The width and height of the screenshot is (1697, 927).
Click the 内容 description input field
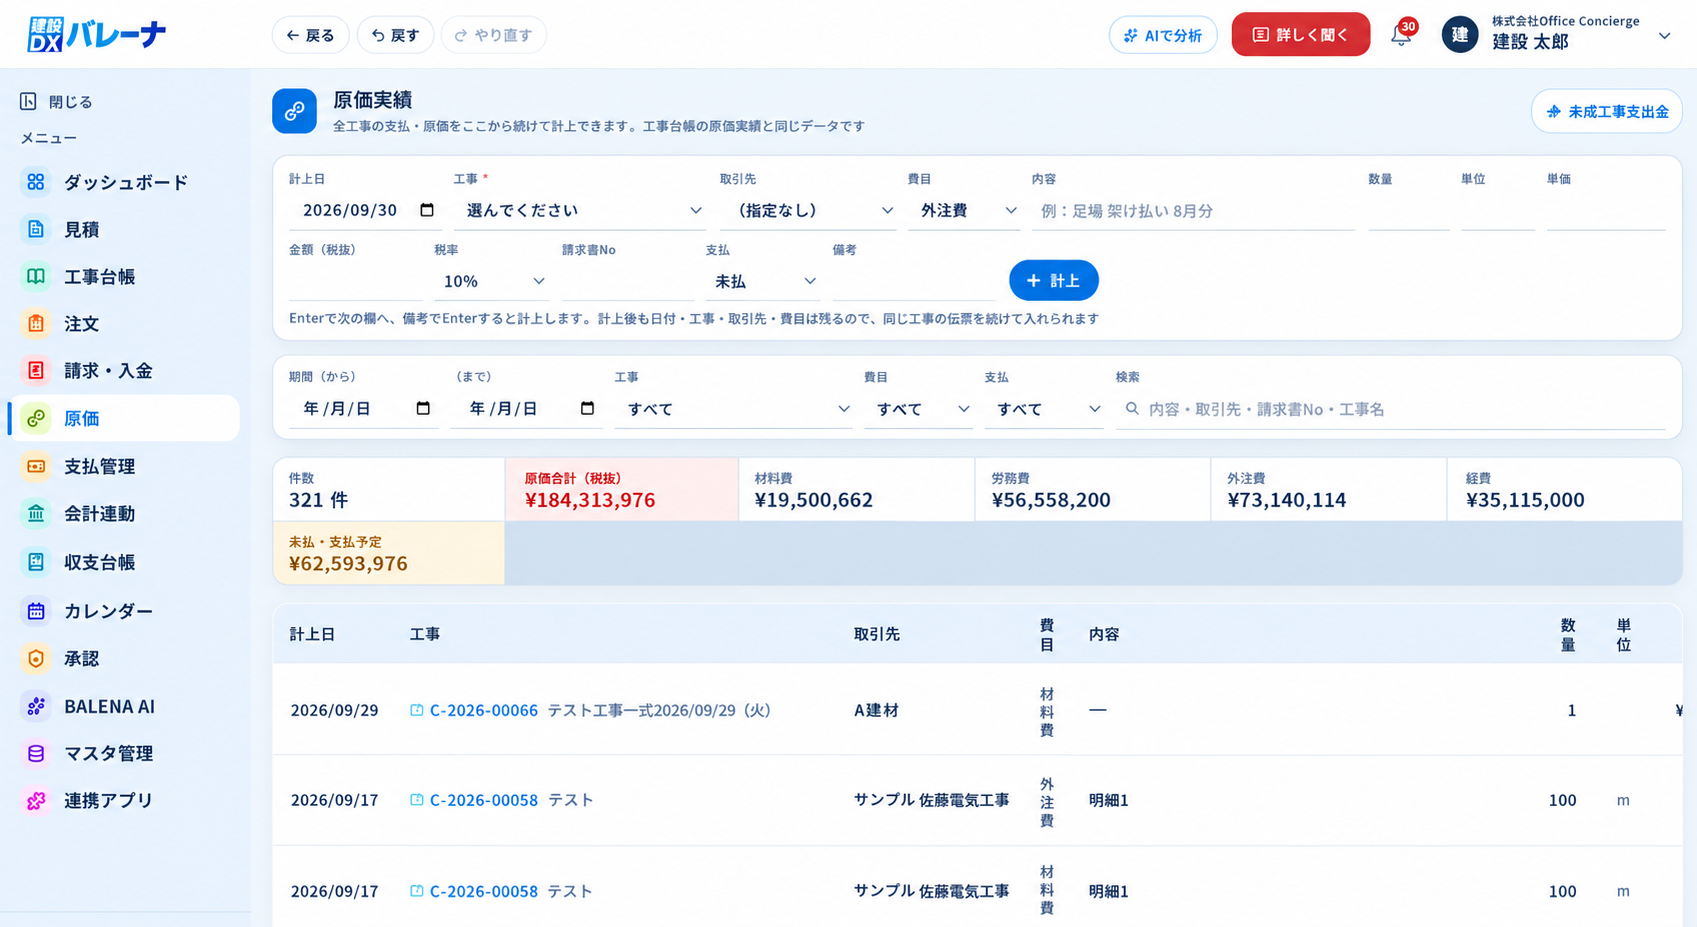[x=1193, y=211]
